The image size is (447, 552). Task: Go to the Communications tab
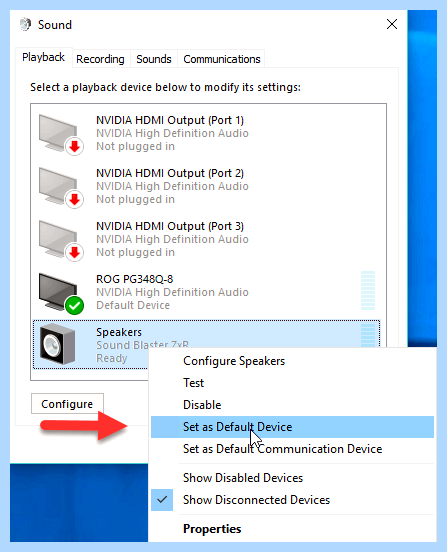[x=222, y=59]
